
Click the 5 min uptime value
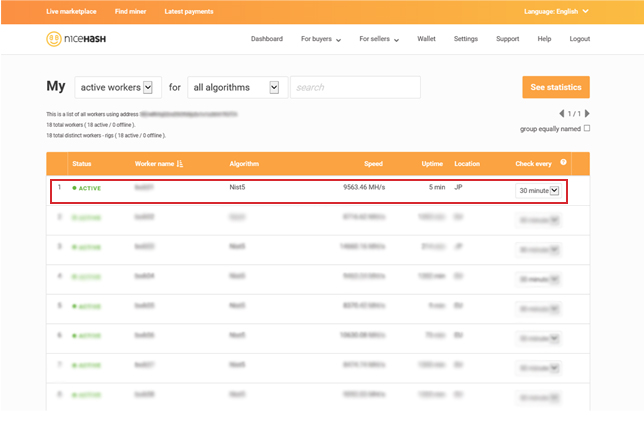click(437, 187)
